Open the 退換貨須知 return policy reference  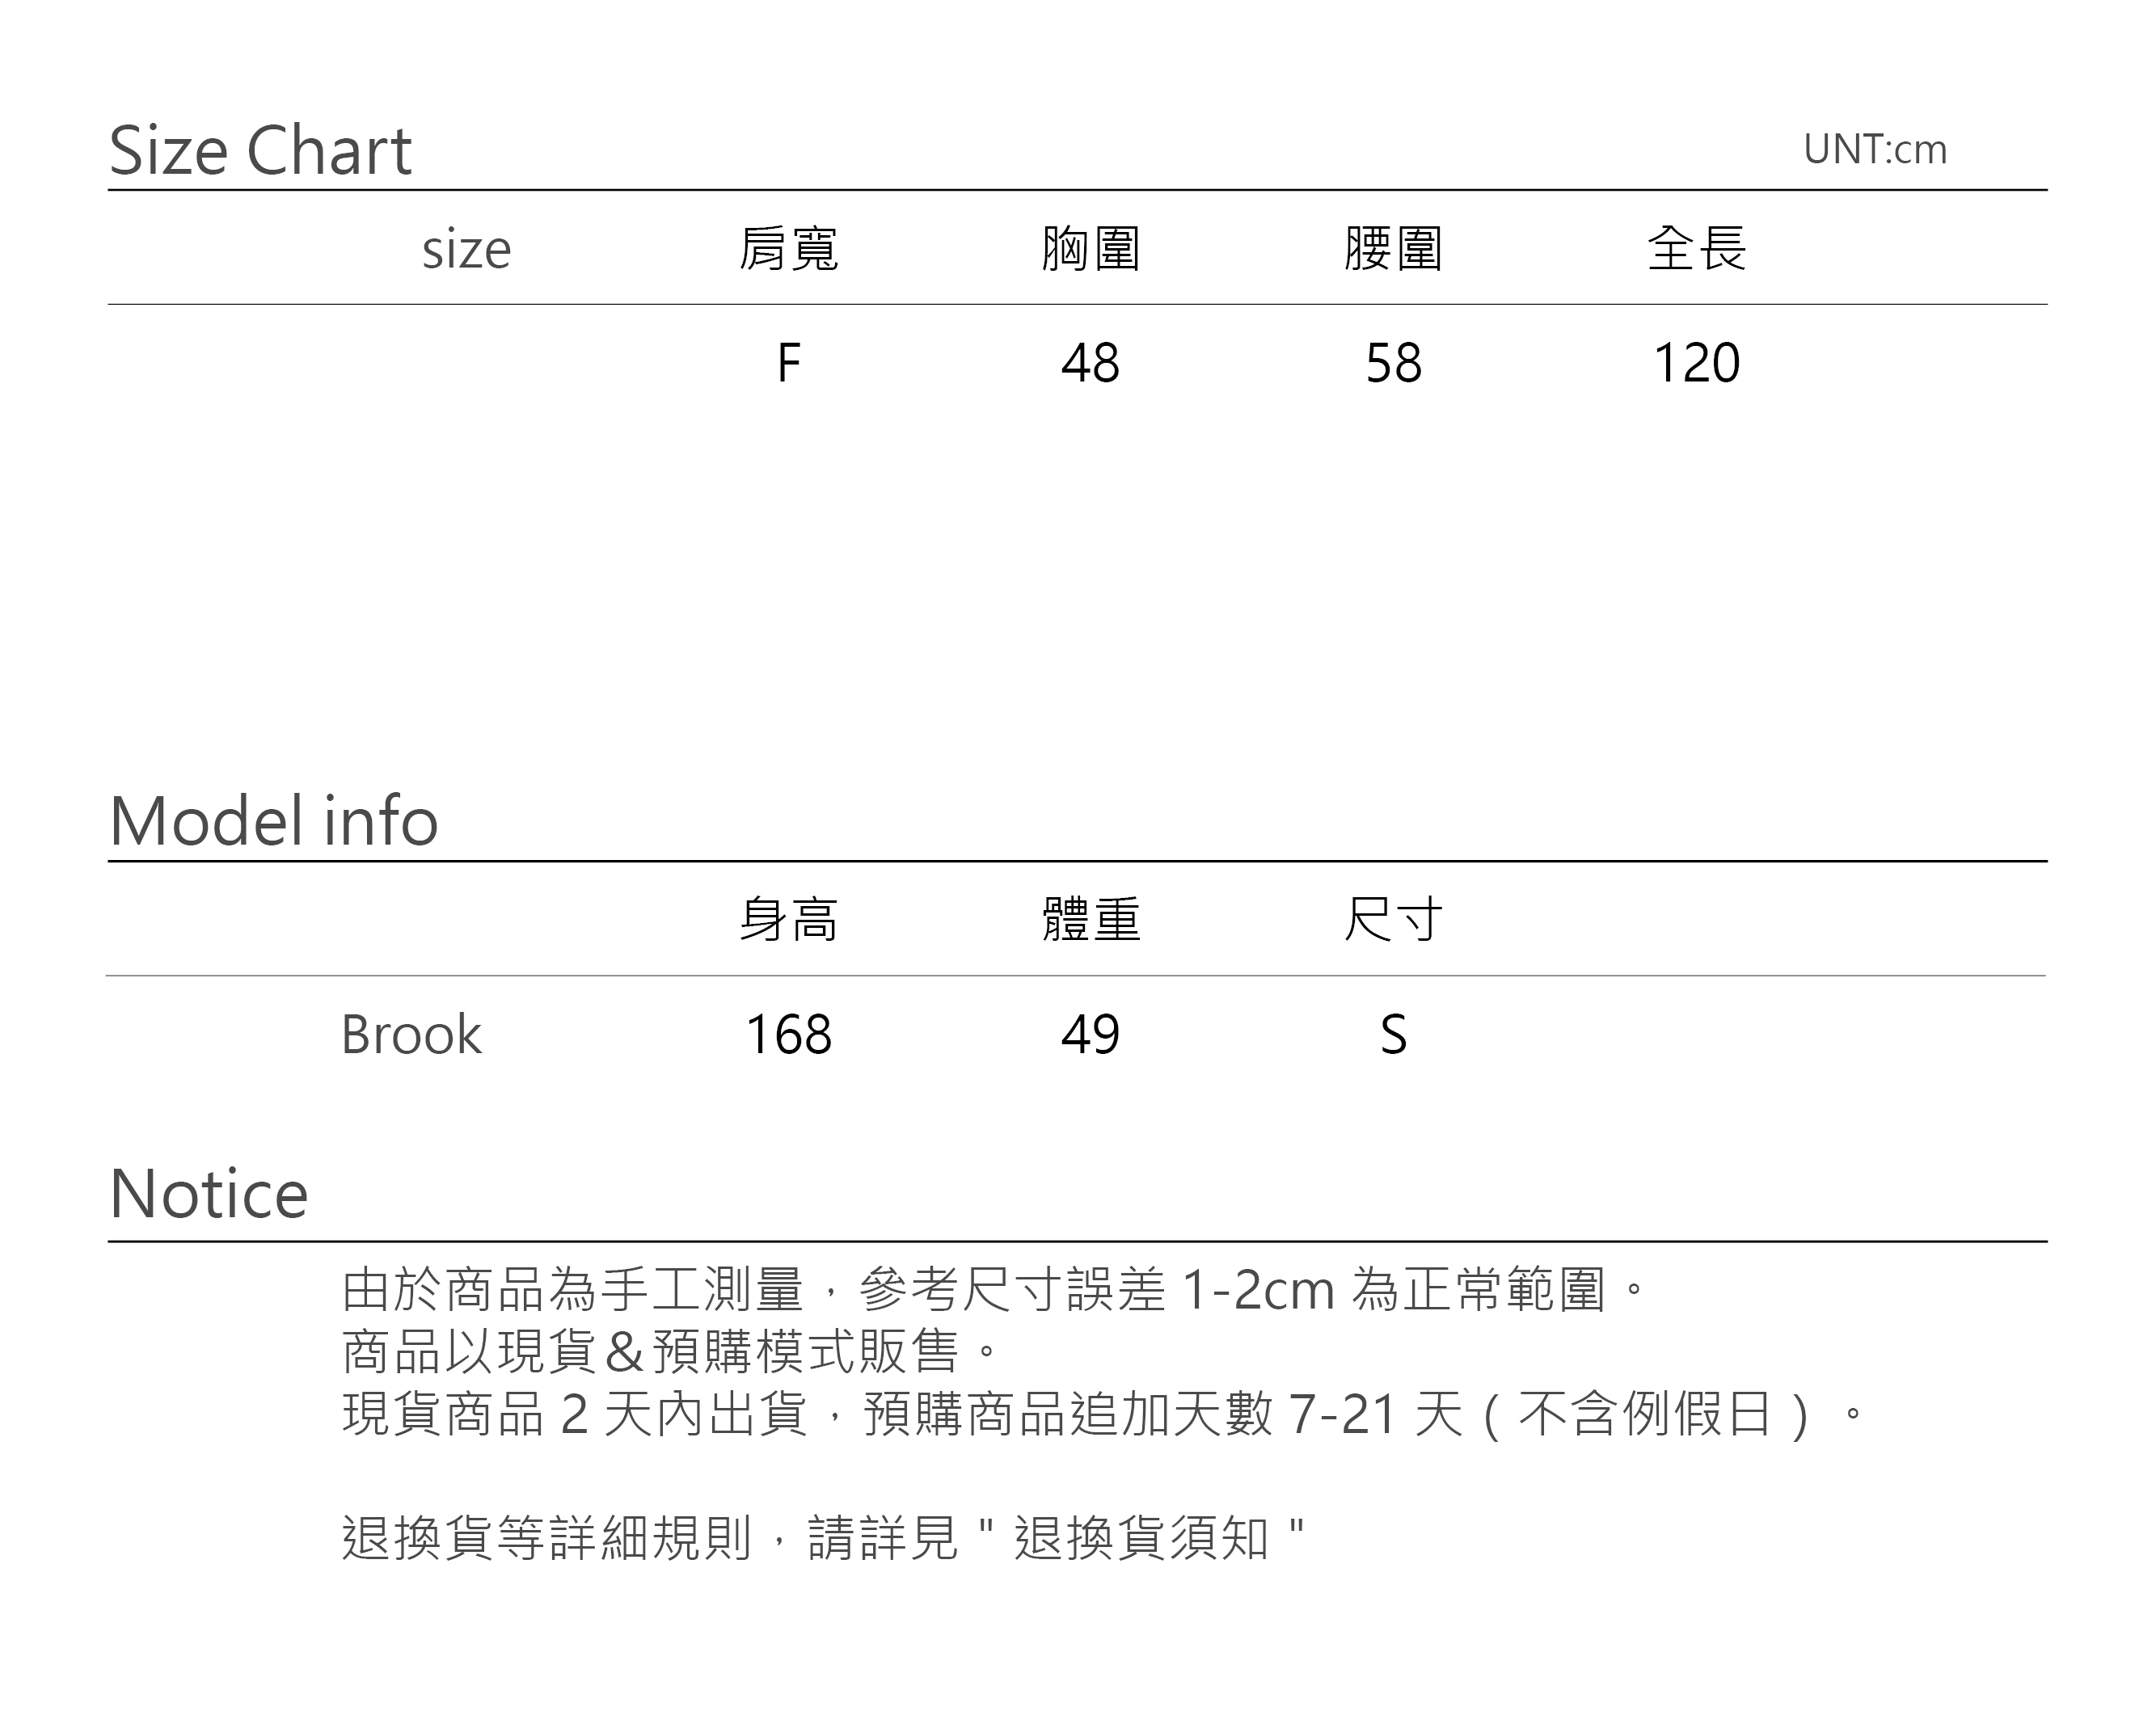tap(1141, 1538)
